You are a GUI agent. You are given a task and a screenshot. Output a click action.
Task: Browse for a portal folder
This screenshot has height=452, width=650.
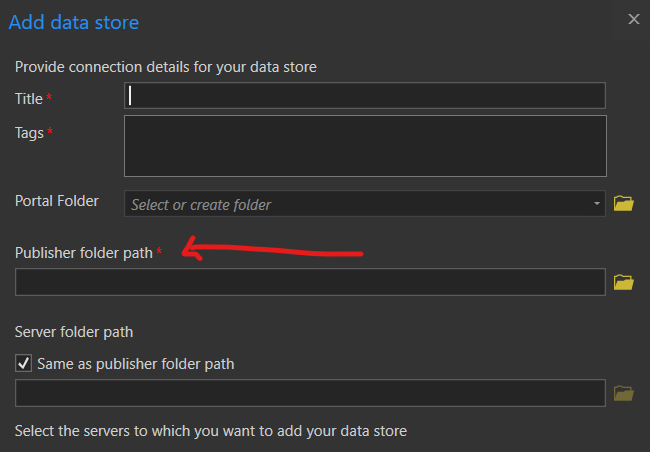(x=624, y=204)
